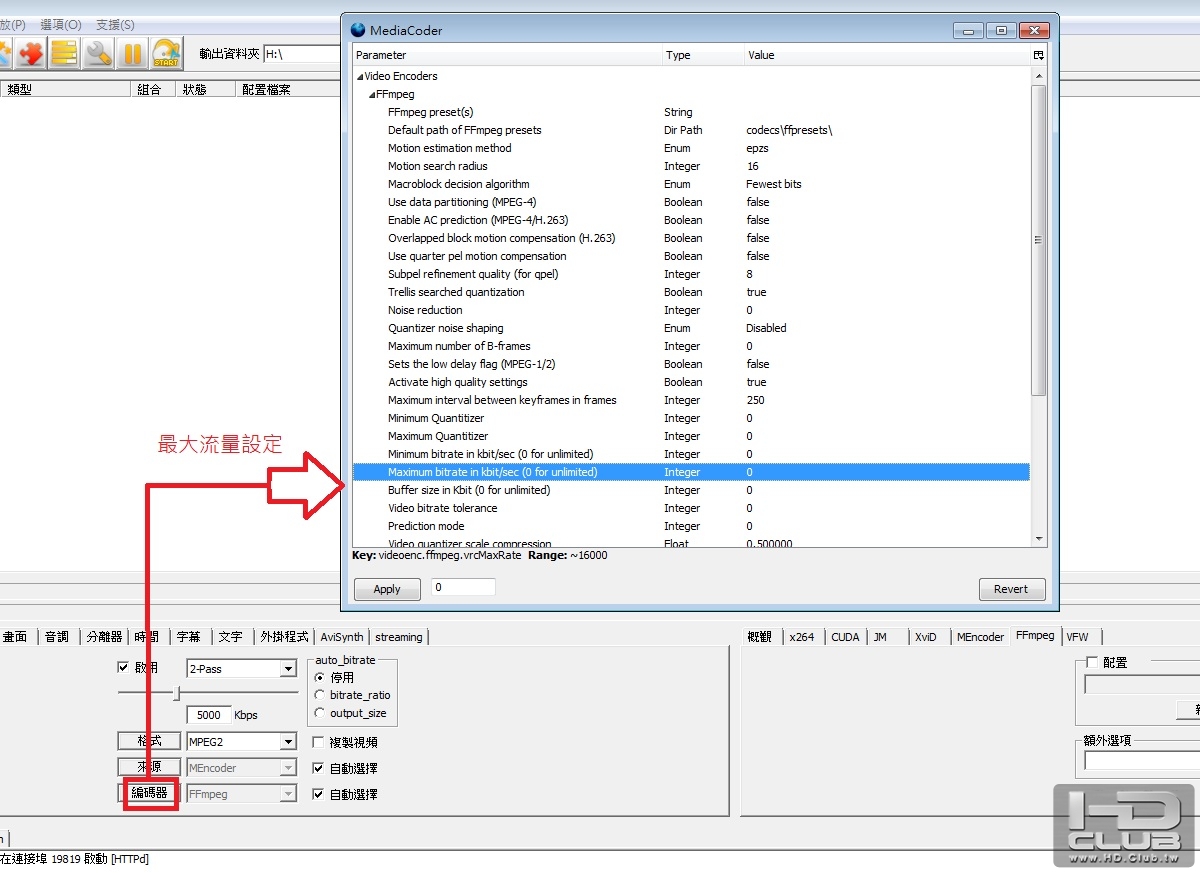Switch to the AviSynth tab

pyautogui.click(x=342, y=637)
